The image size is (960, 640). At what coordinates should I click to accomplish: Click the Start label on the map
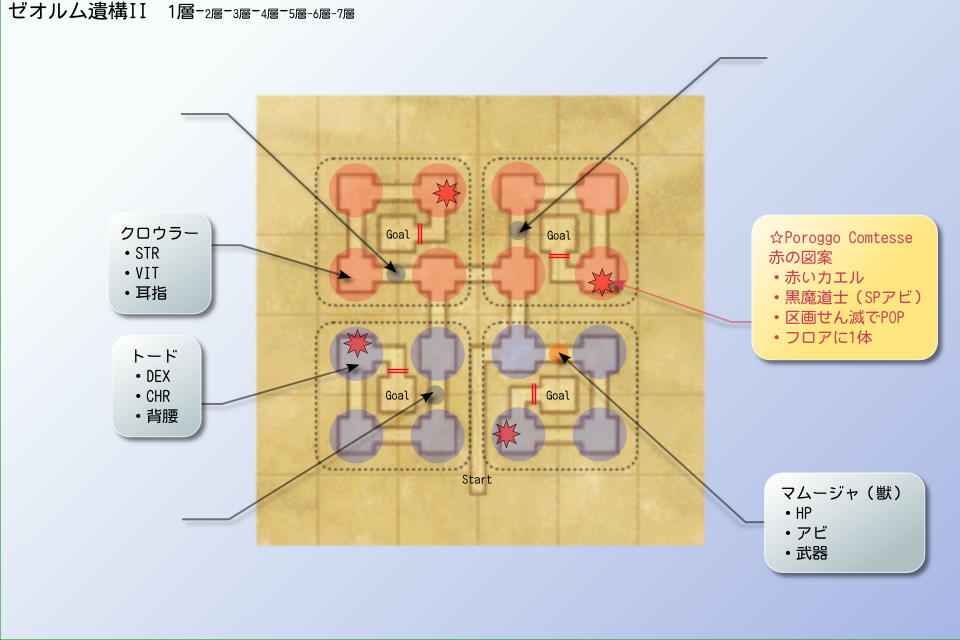coord(477,480)
